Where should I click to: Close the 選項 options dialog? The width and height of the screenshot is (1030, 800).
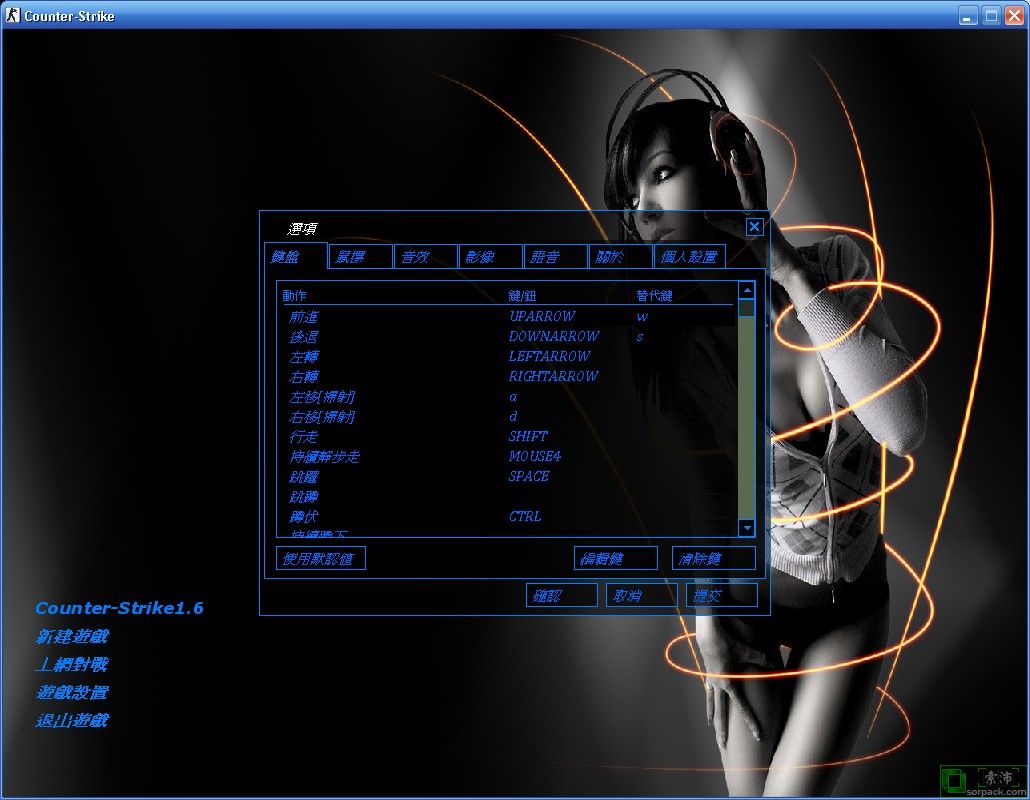[x=754, y=227]
